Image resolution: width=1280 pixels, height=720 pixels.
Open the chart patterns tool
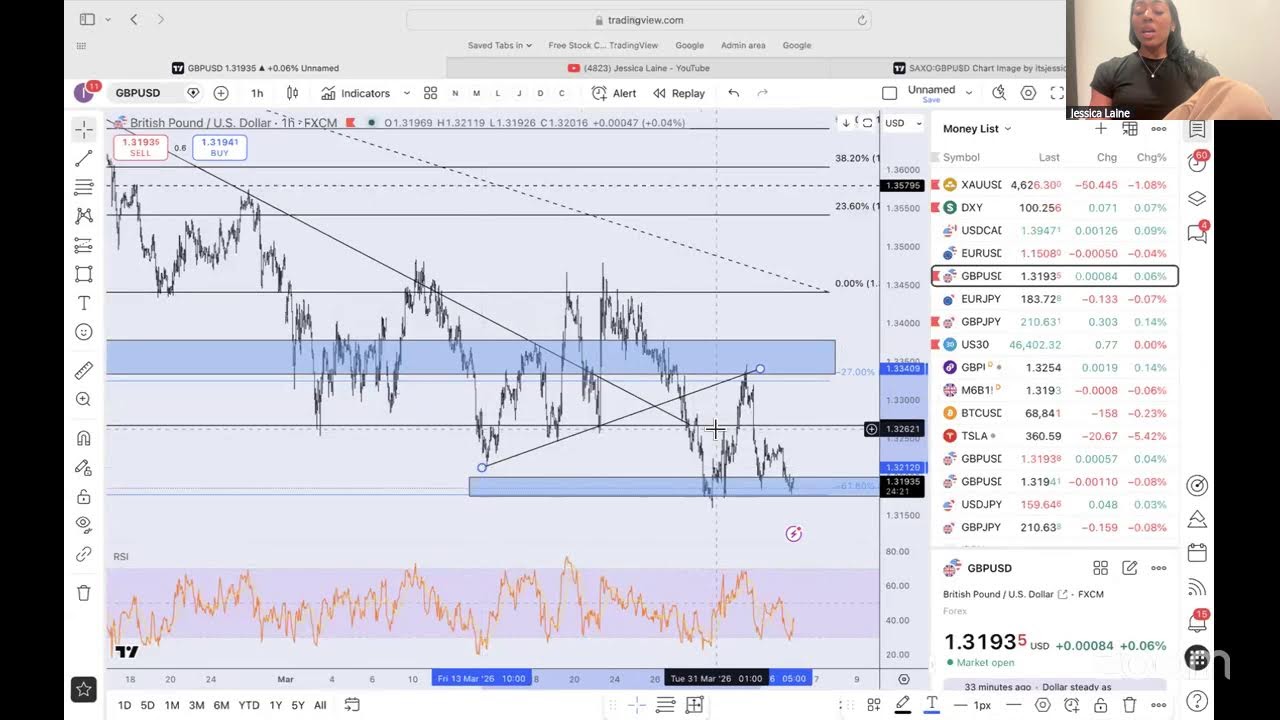click(84, 216)
